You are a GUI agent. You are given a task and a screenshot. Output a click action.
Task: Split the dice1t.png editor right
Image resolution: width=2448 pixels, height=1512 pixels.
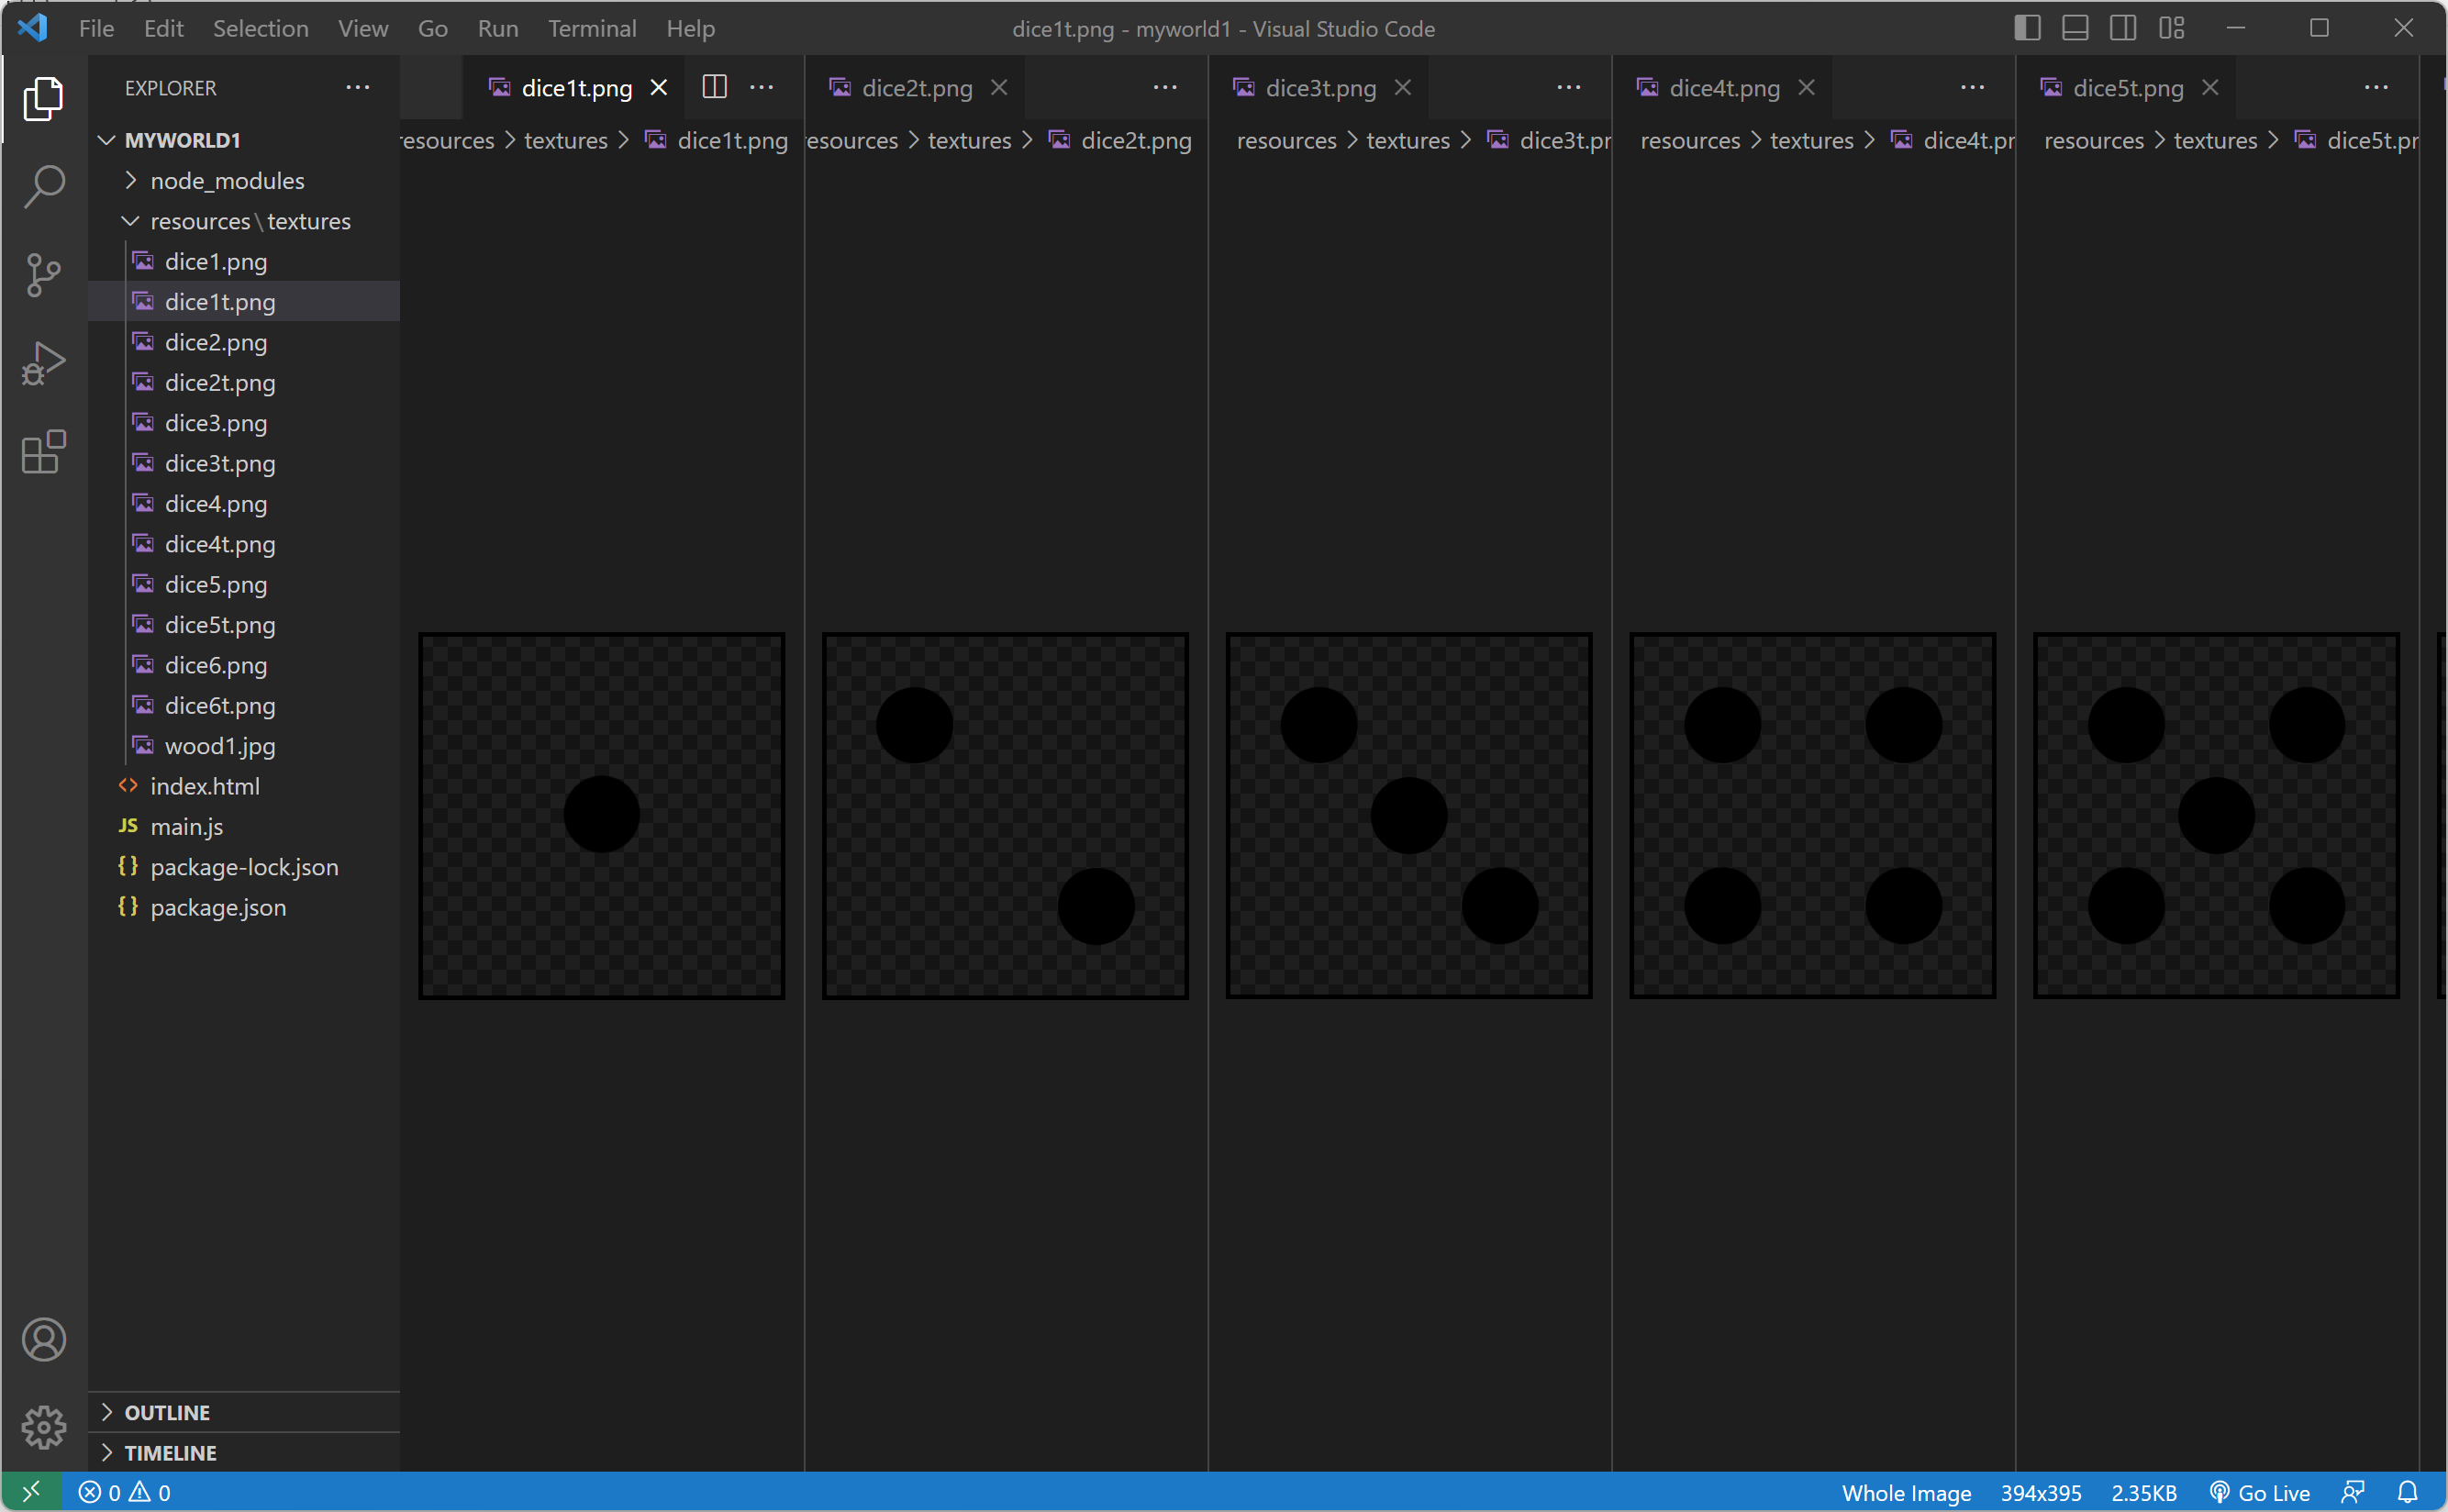pyautogui.click(x=714, y=87)
